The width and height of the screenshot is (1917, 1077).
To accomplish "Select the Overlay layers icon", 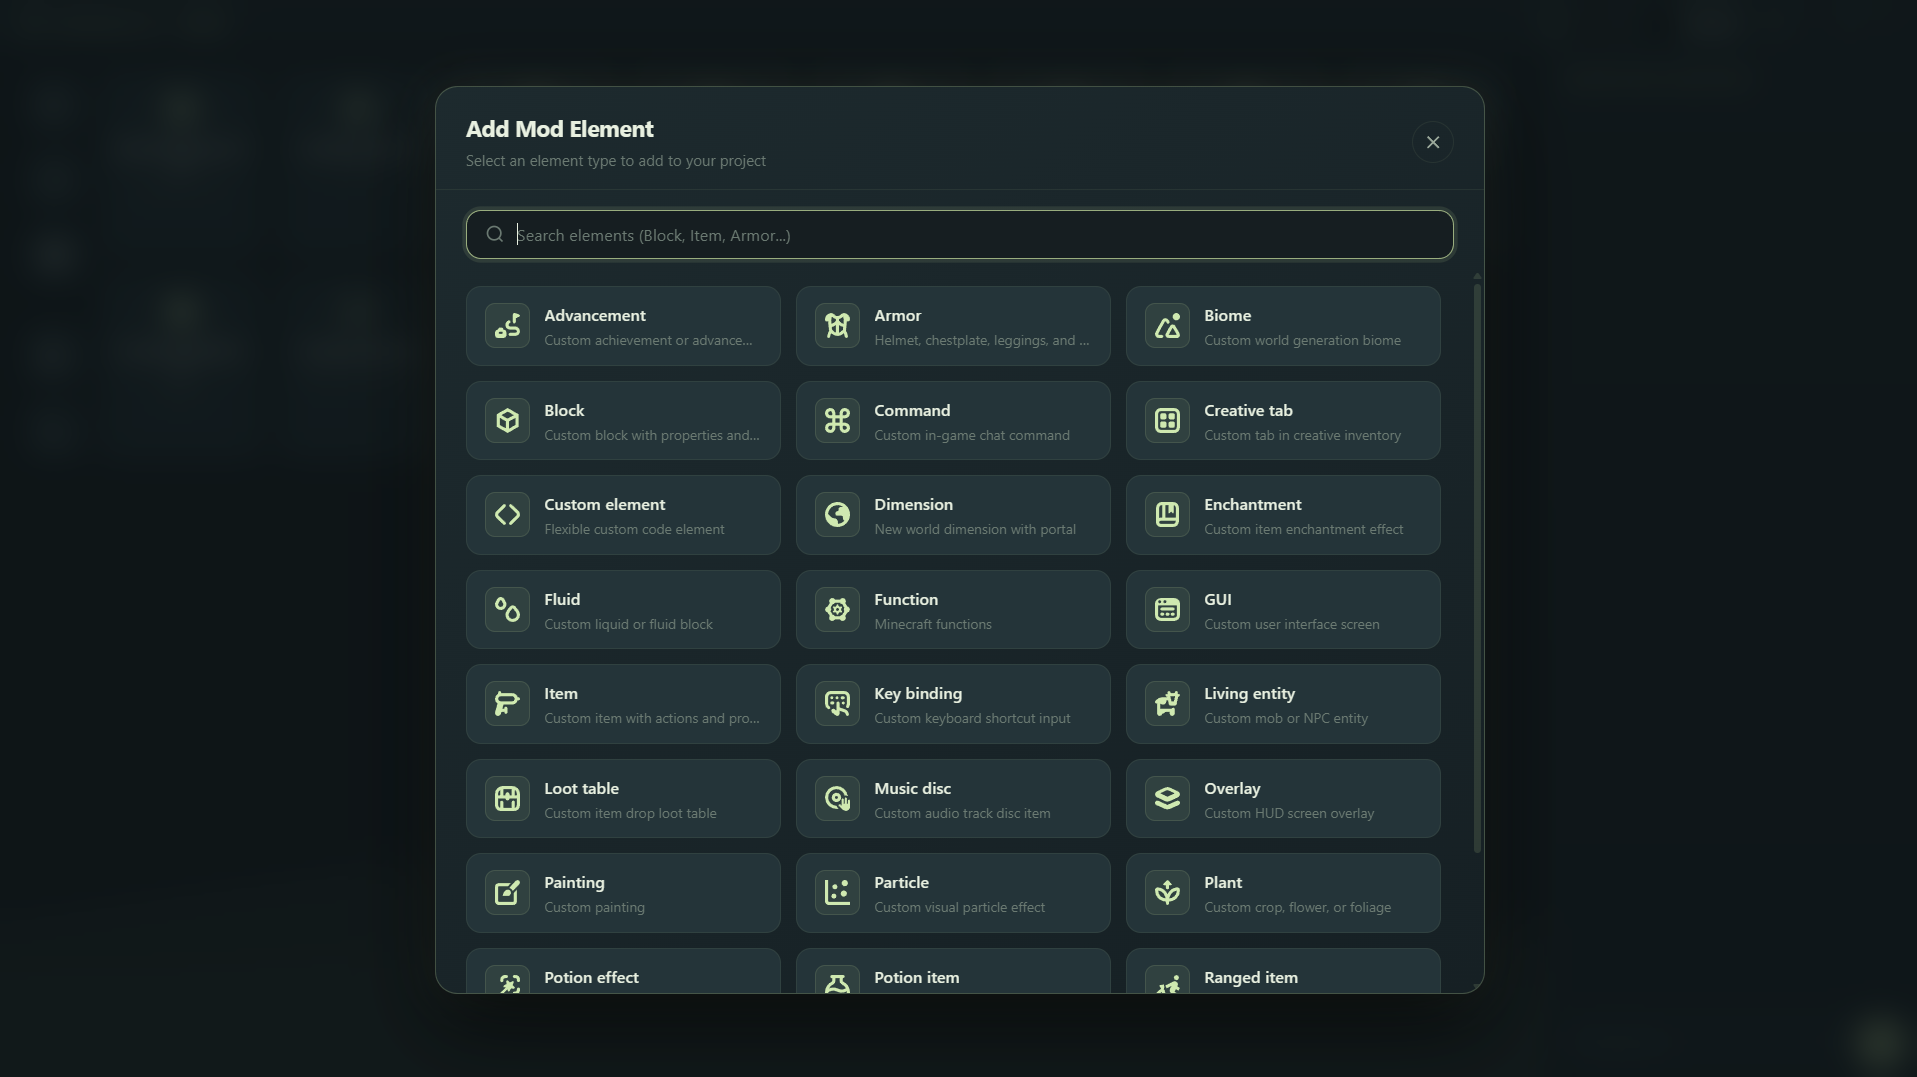I will pos(1167,799).
